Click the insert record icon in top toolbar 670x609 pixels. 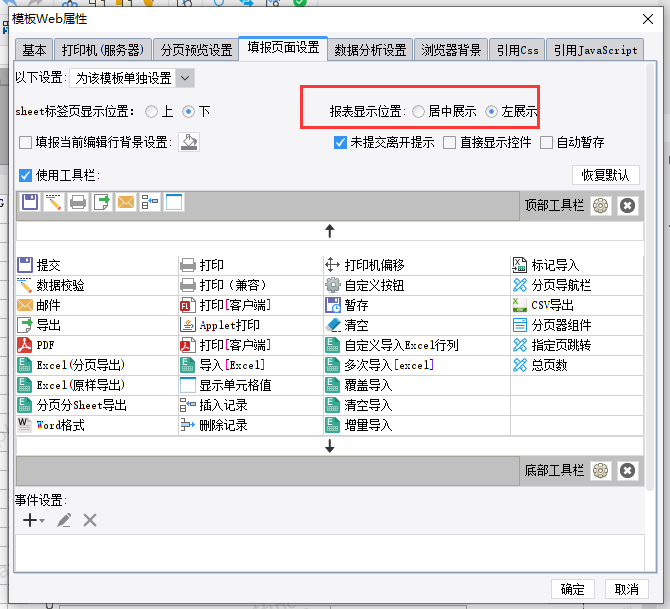[x=150, y=202]
